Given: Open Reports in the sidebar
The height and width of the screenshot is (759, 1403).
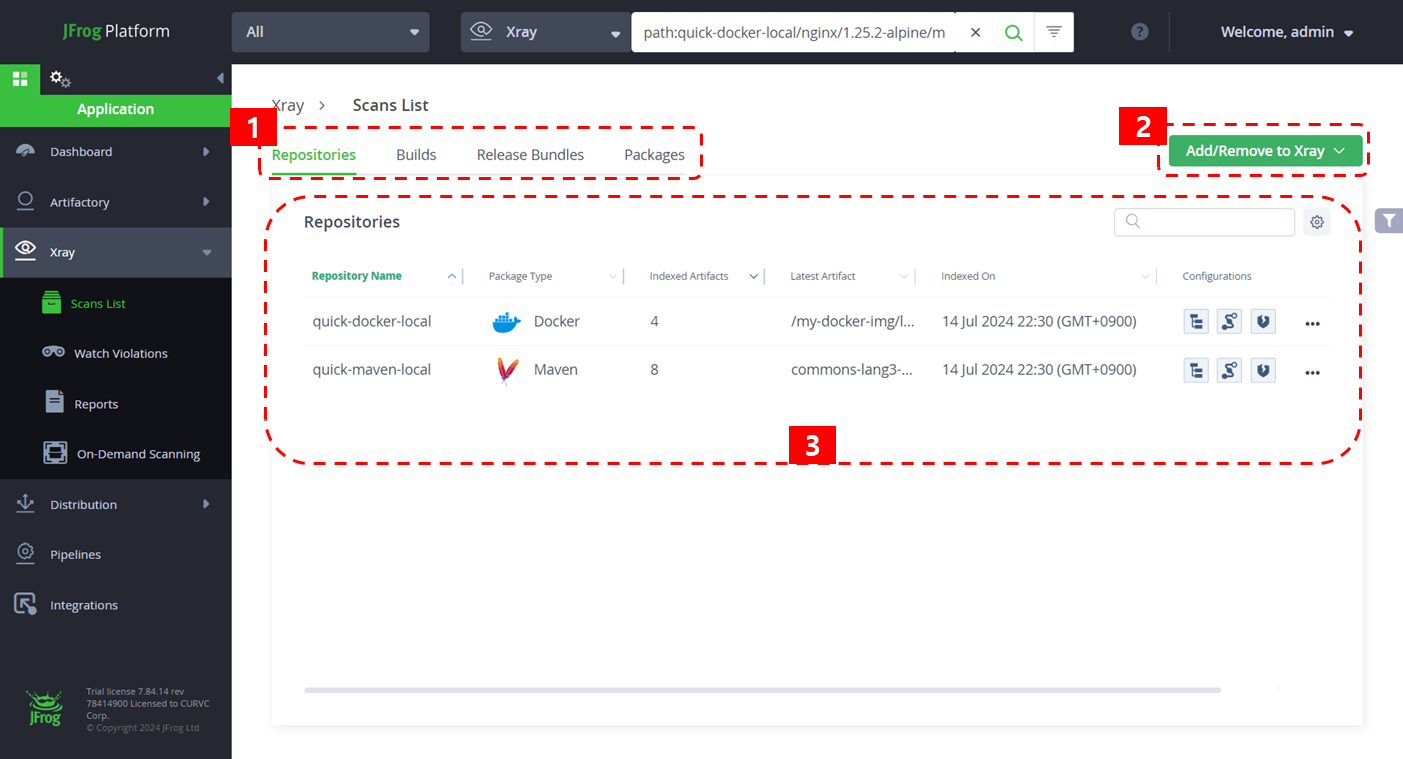Looking at the screenshot, I should (96, 404).
